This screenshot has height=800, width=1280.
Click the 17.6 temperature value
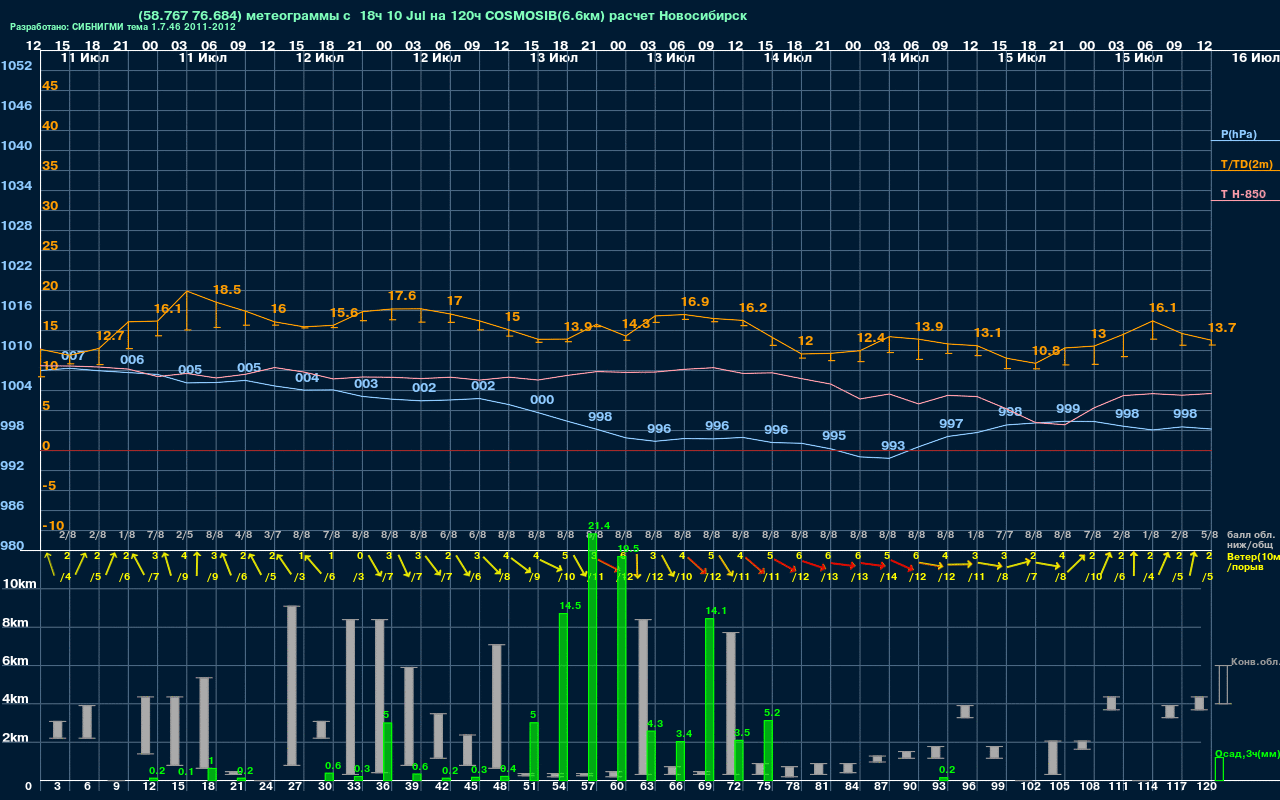tap(401, 296)
